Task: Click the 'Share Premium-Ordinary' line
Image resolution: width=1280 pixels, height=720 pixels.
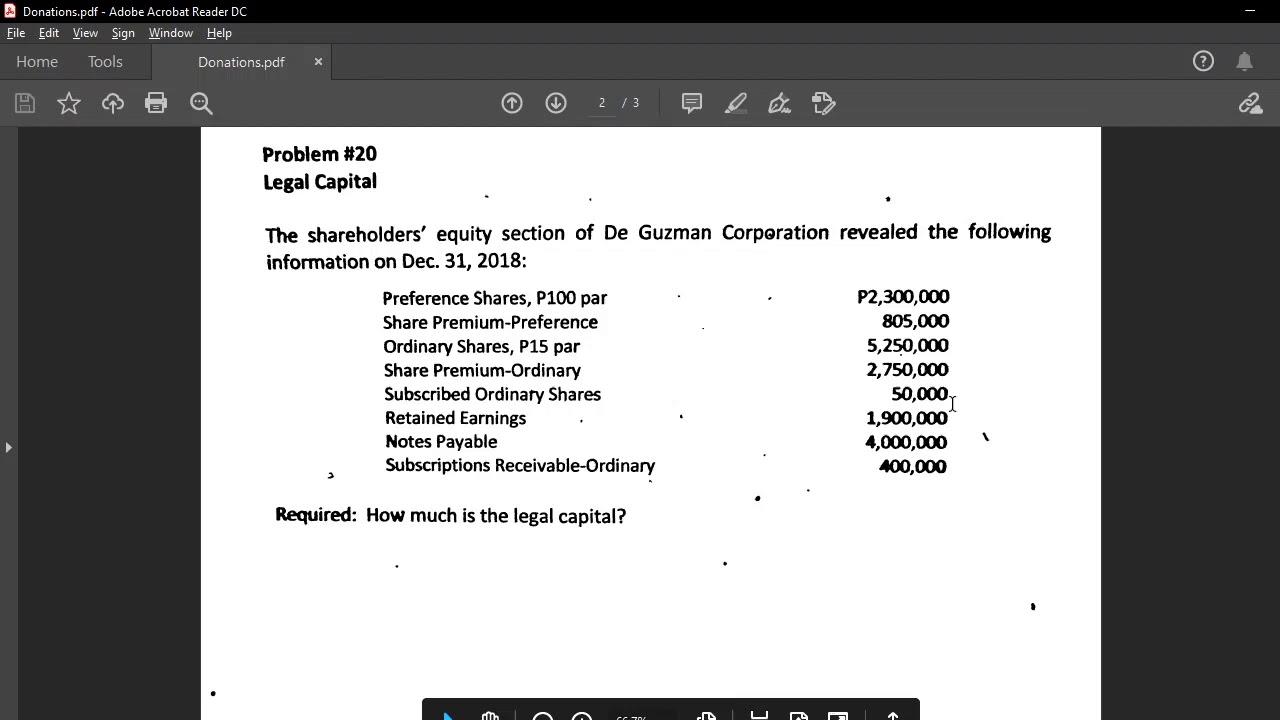Action: tap(482, 370)
